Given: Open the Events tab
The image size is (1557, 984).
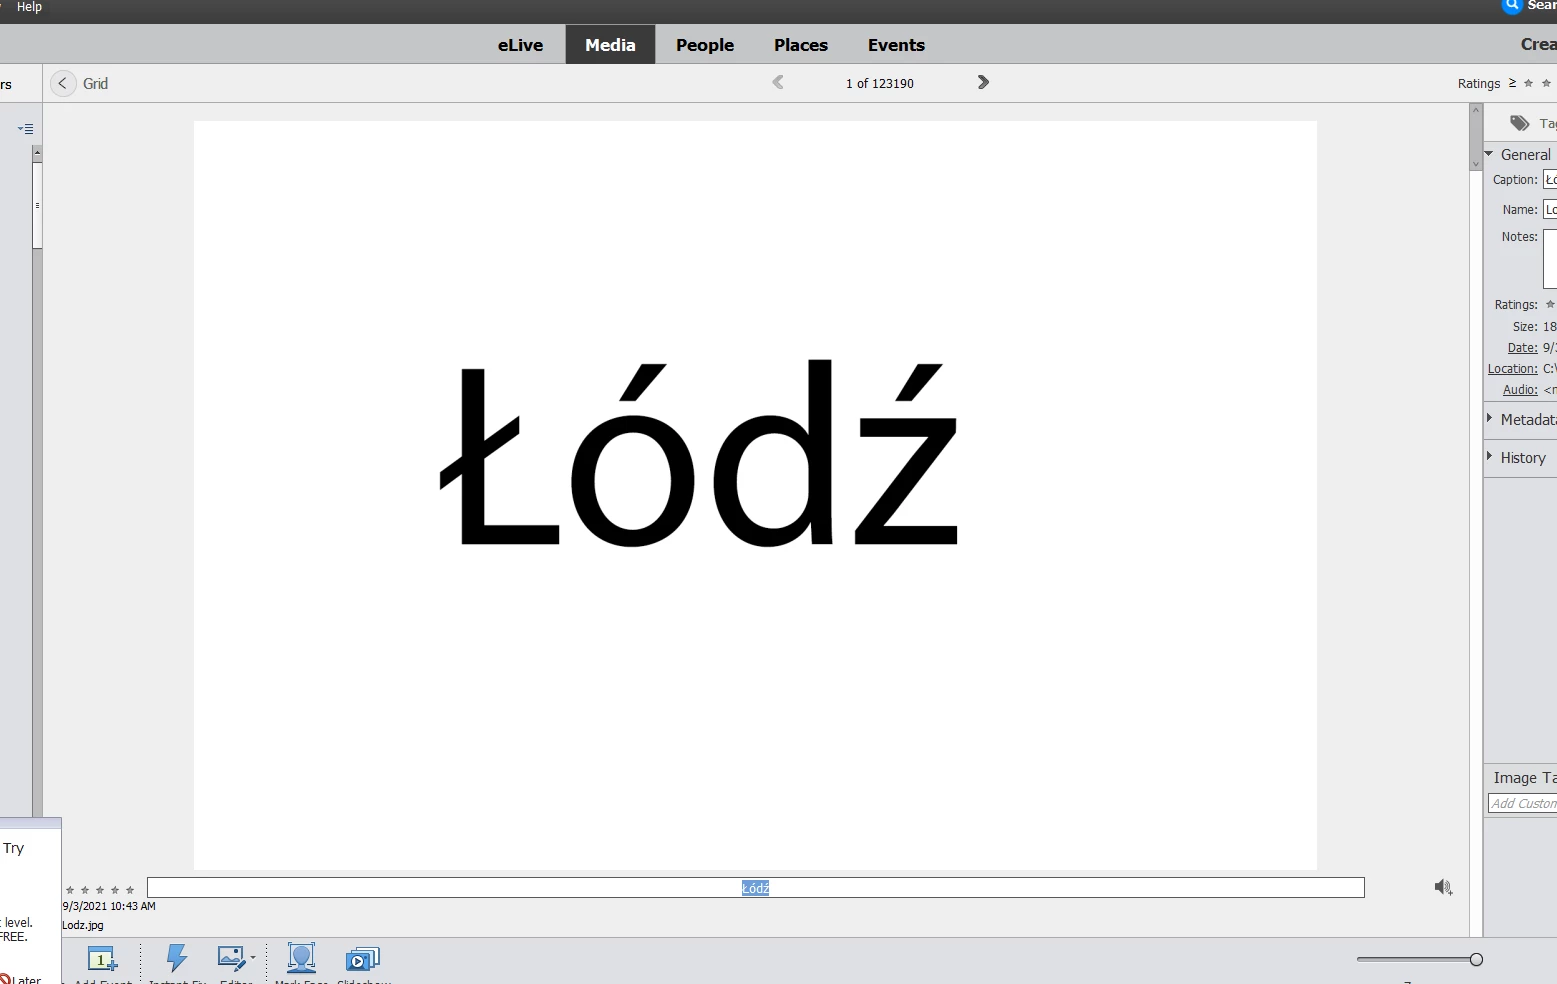Looking at the screenshot, I should coord(896,45).
